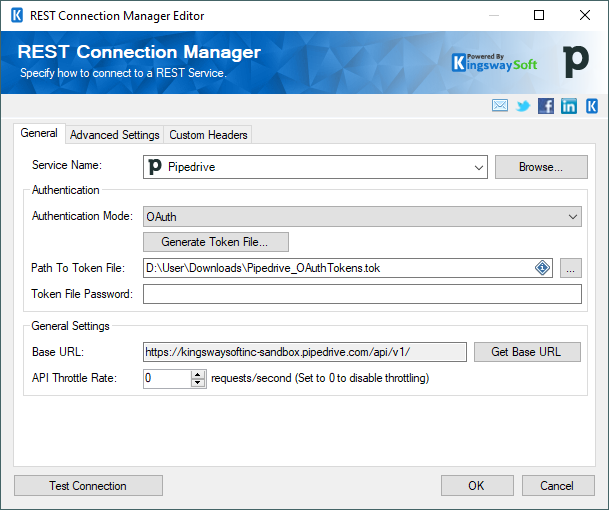609x510 pixels.
Task: Decrease API Throttle Rate with down arrow
Action: point(198,383)
